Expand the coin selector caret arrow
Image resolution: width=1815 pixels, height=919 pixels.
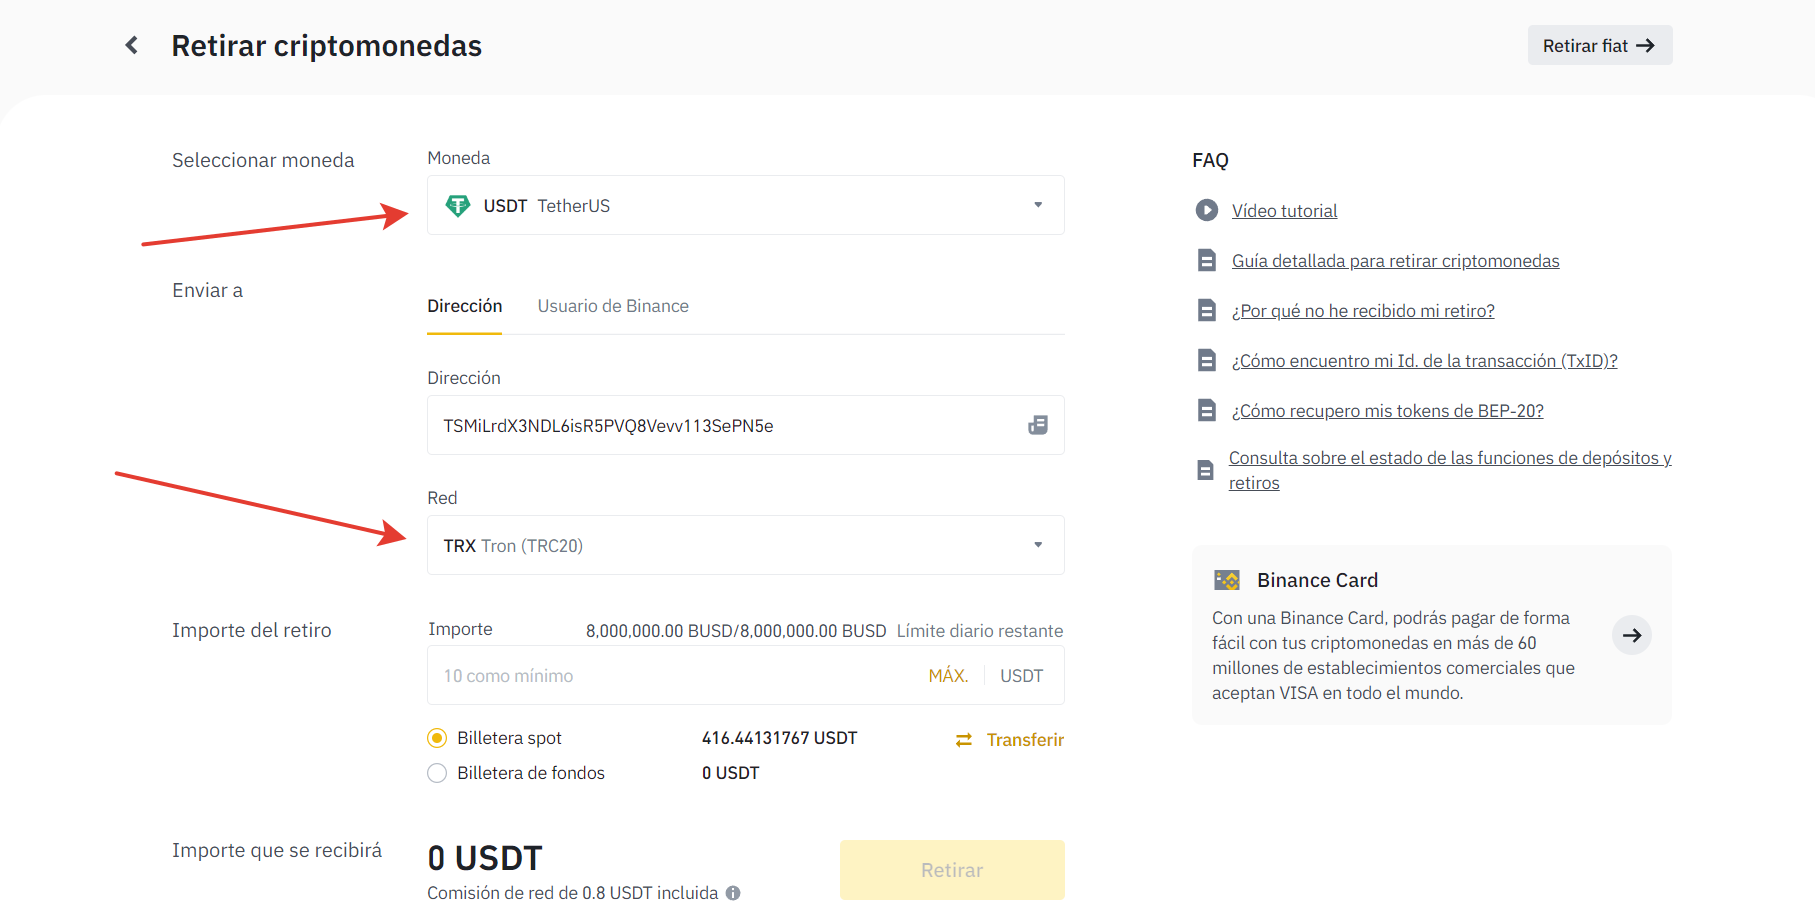[x=1038, y=205]
